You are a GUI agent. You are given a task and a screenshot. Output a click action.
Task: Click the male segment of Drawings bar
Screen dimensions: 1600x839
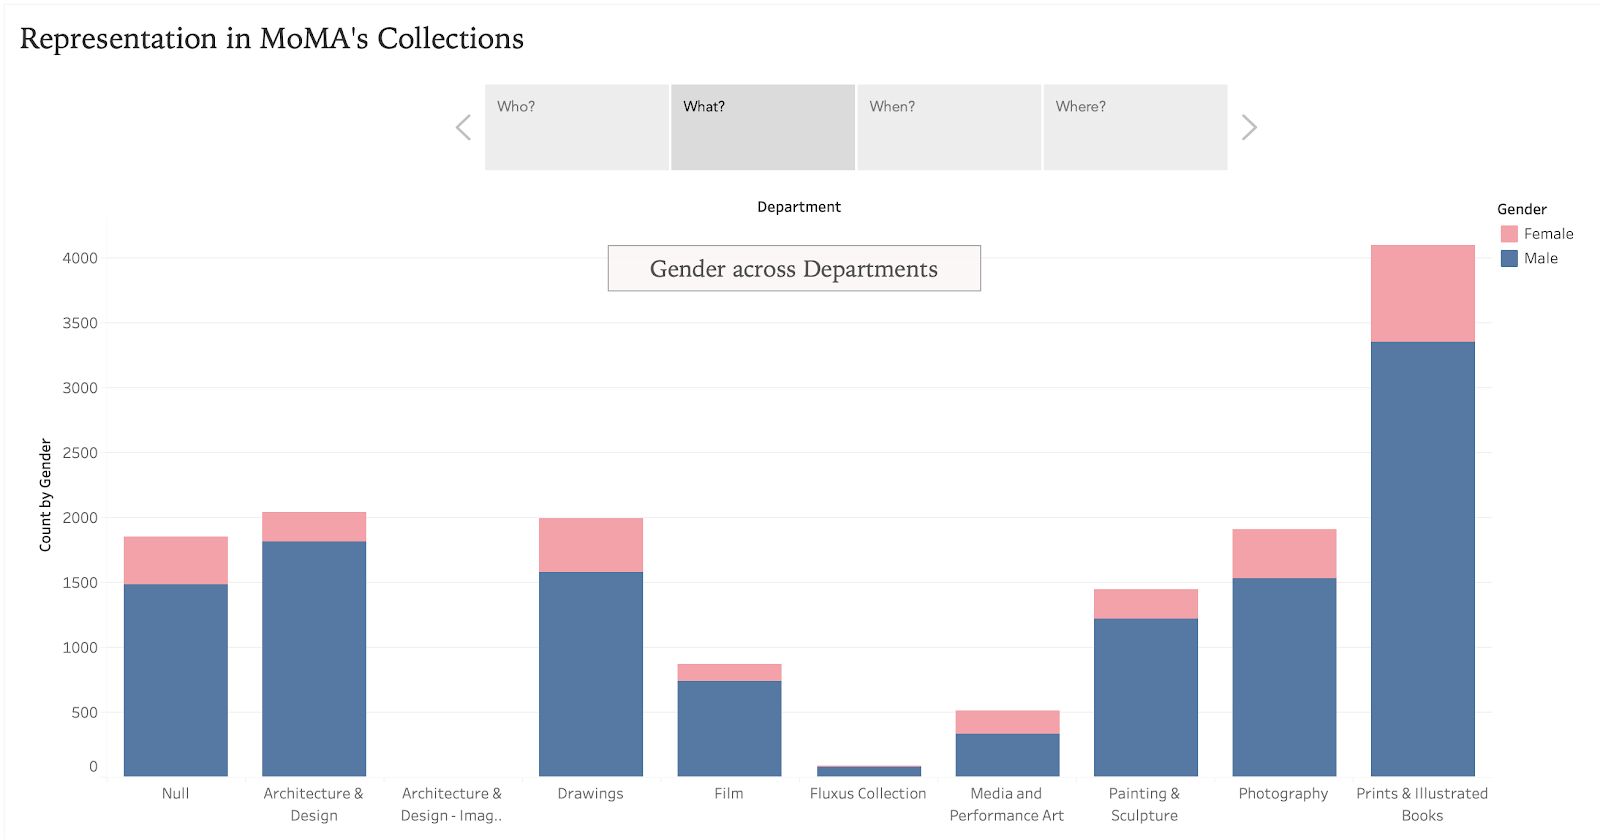coord(591,674)
